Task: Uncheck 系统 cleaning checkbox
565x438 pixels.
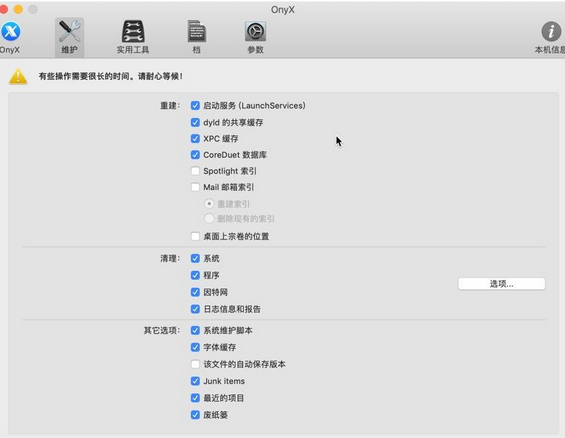Action: (195, 258)
